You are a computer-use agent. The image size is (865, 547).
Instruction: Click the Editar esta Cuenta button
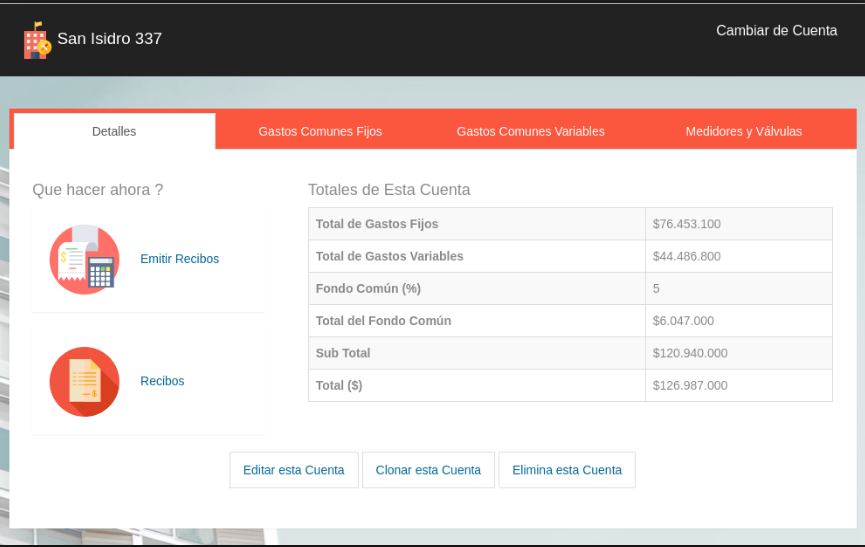click(293, 470)
